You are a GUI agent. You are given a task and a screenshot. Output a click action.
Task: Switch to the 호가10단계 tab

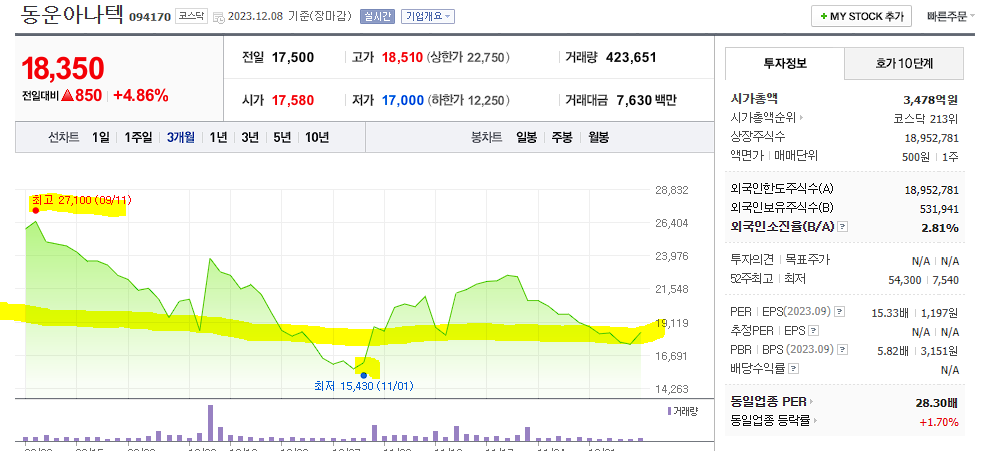click(x=904, y=63)
